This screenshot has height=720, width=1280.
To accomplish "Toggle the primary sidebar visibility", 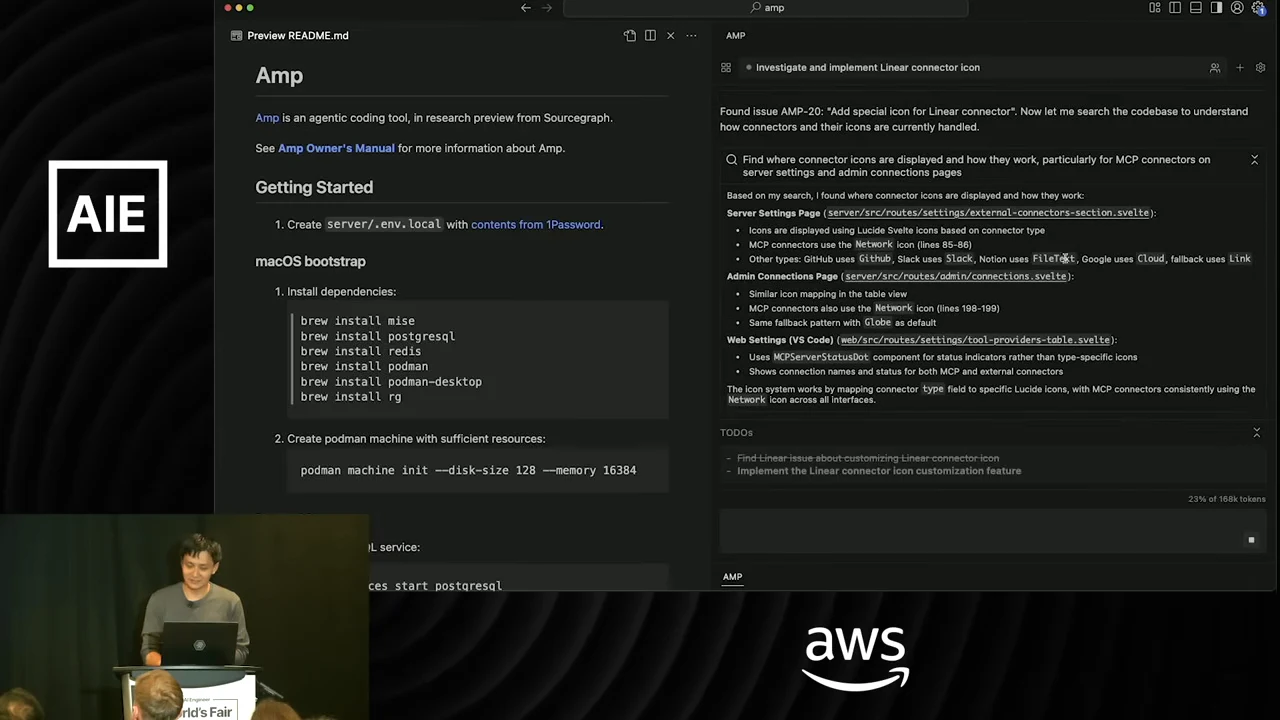I will tap(1175, 8).
